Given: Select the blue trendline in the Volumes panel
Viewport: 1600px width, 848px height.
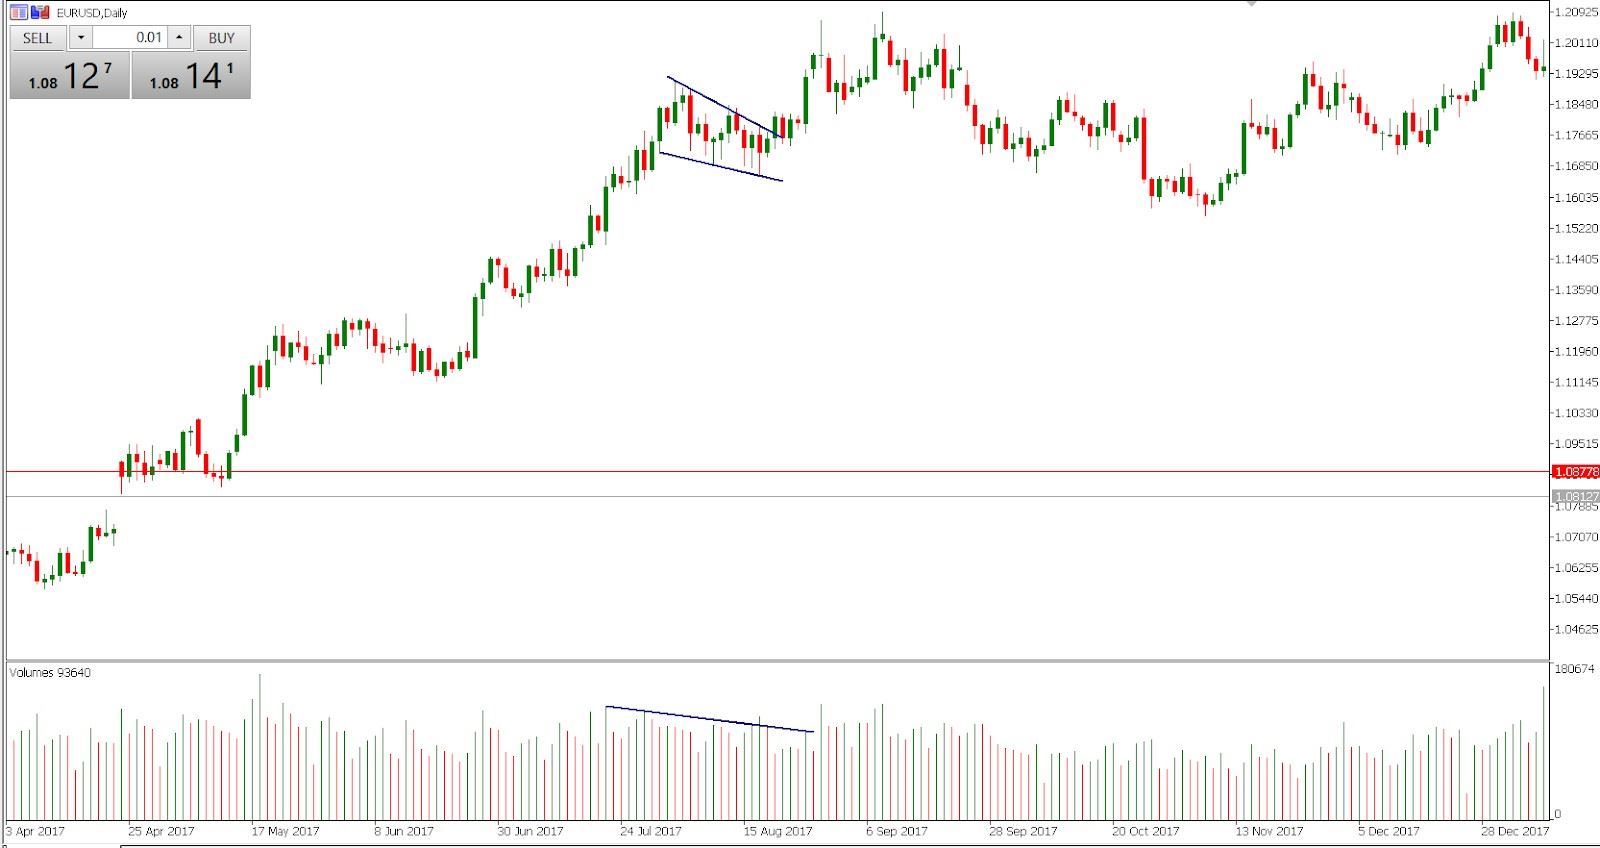Looking at the screenshot, I should pos(710,717).
